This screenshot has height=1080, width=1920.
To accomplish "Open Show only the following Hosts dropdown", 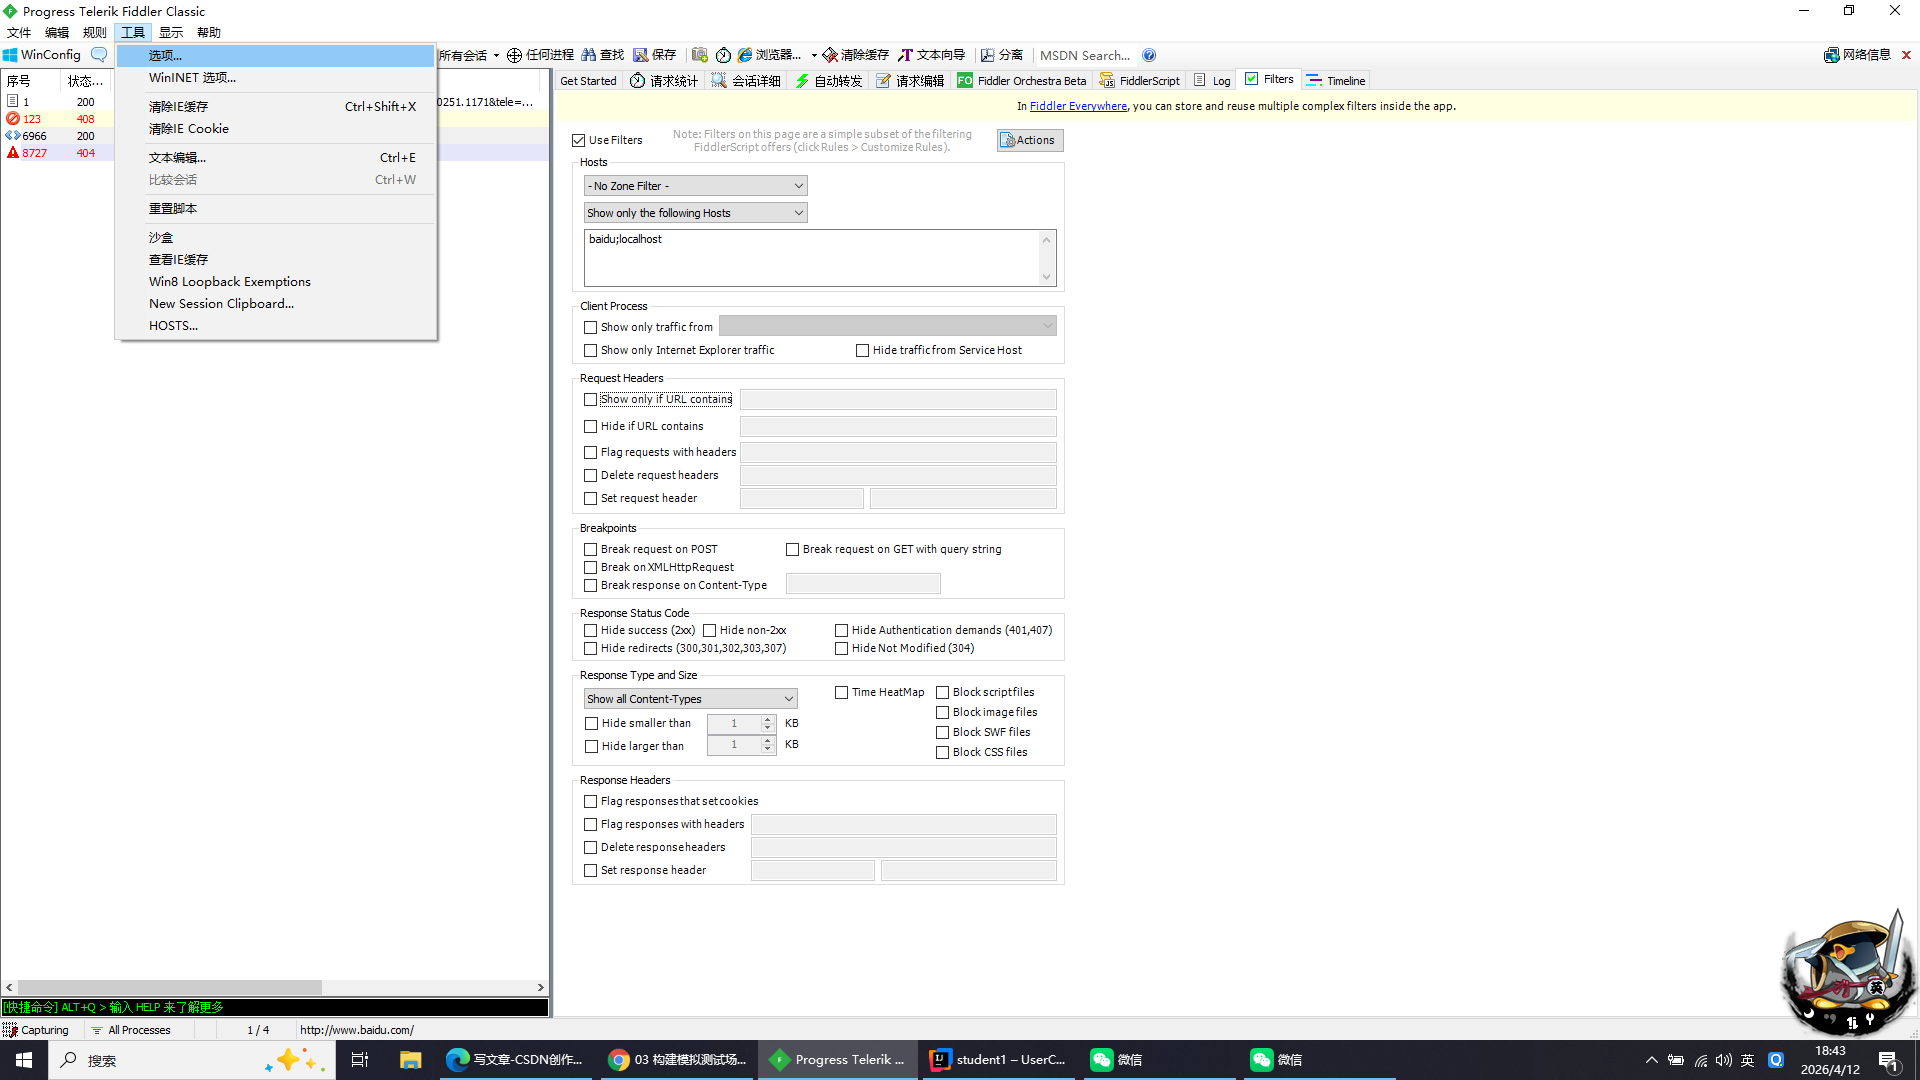I will tap(696, 213).
